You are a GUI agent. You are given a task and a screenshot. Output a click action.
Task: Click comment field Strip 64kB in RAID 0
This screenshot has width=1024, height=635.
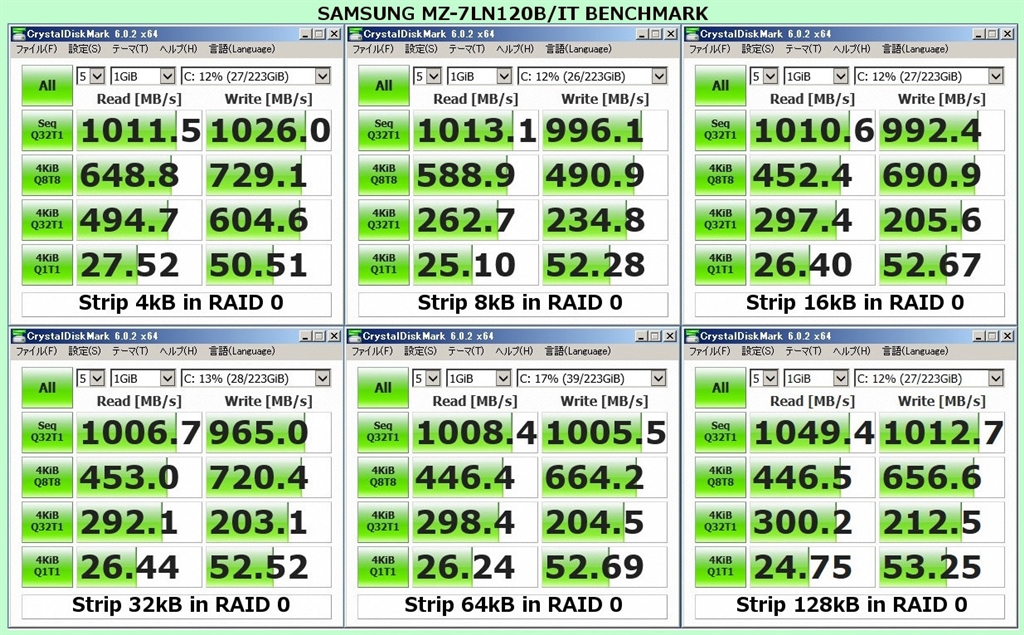[x=513, y=606]
